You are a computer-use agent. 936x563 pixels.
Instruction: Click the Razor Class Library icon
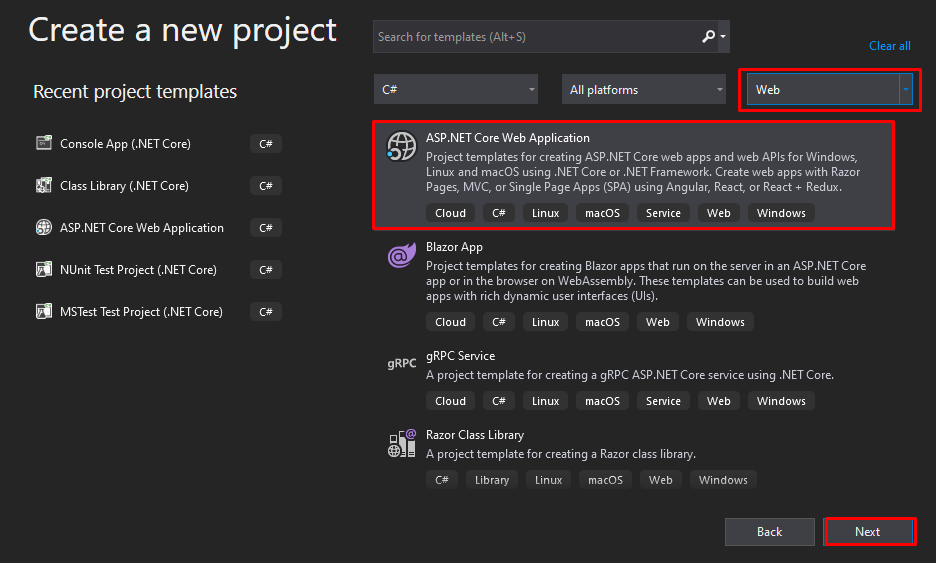[x=401, y=443]
